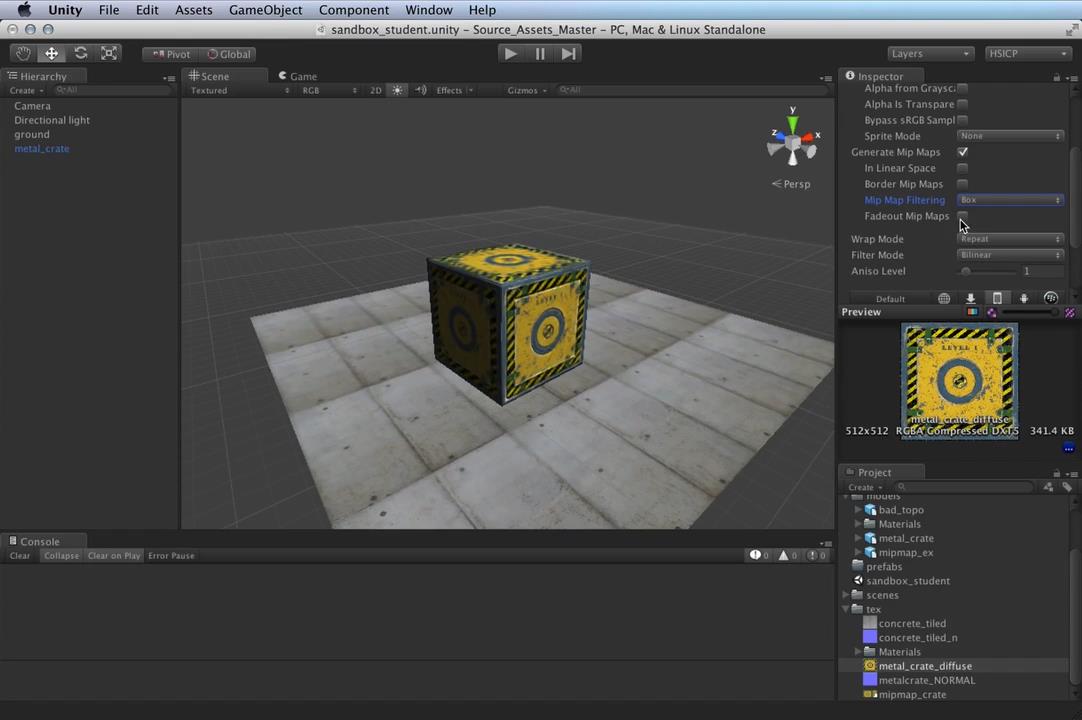Collapse the tex folder

pos(845,609)
